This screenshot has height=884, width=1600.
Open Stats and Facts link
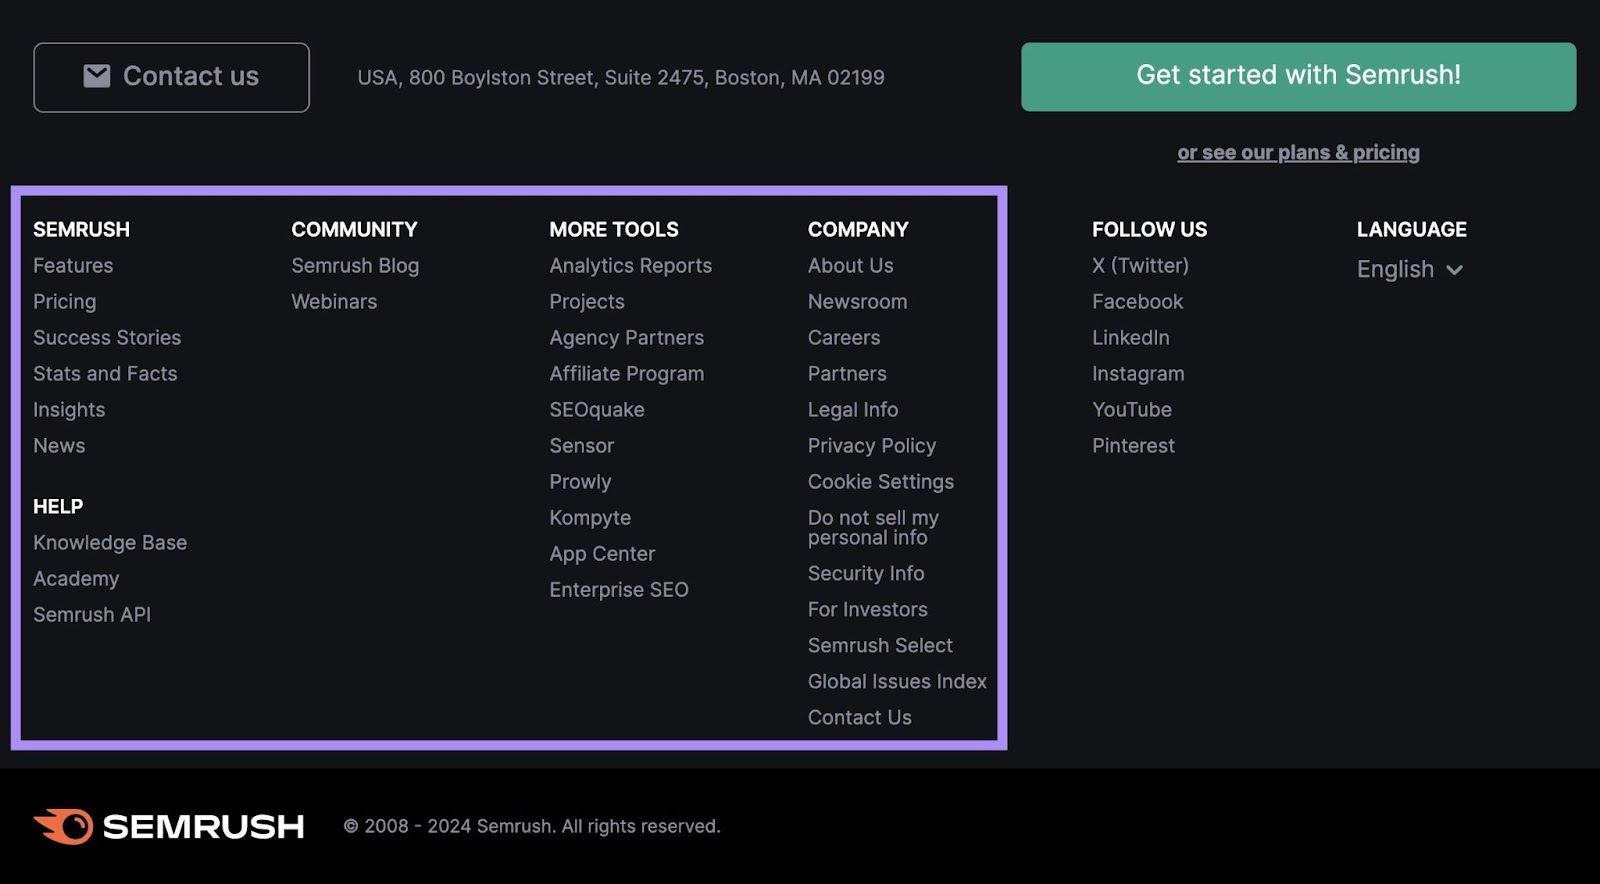pos(105,373)
